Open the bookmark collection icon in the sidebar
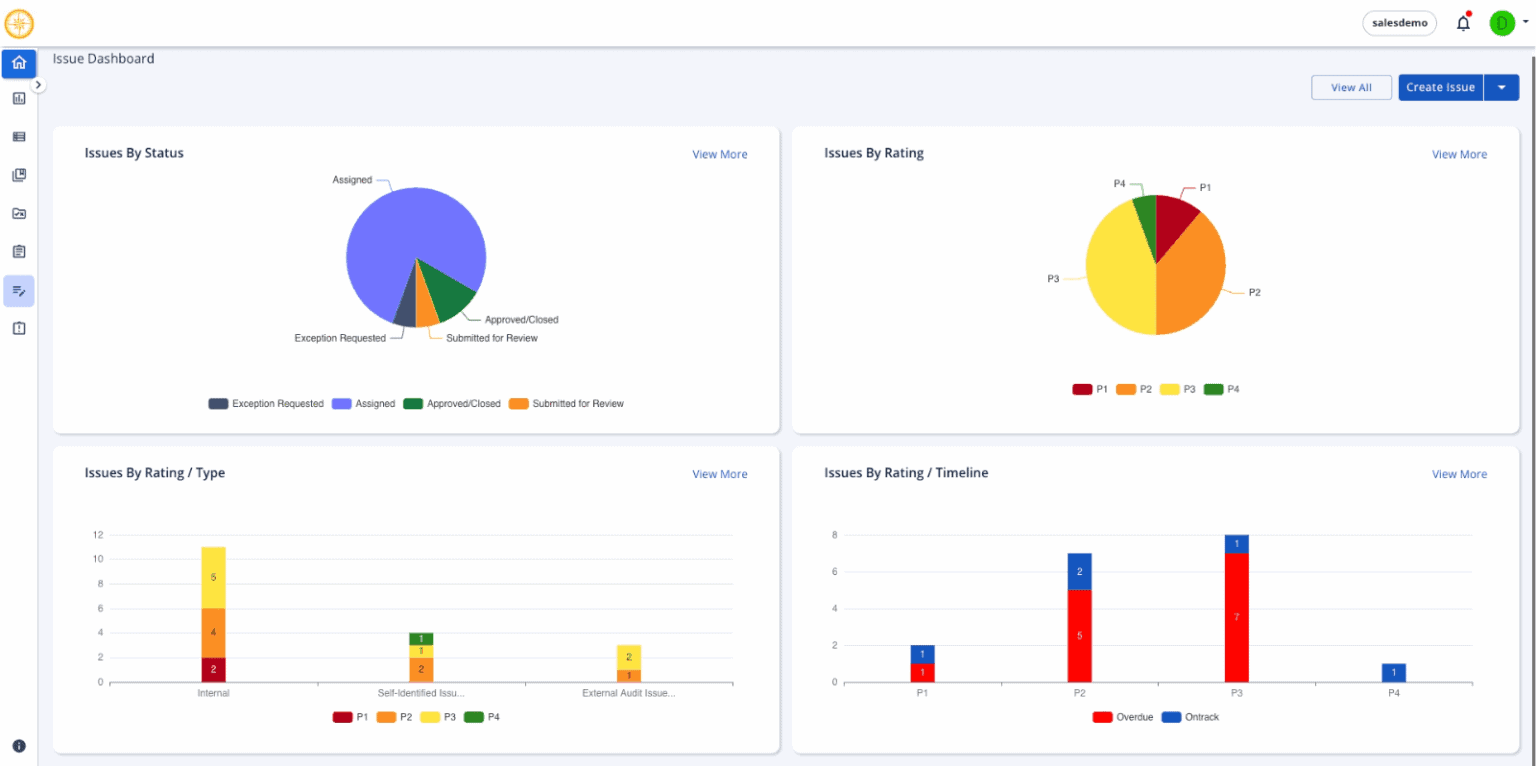1536x766 pixels. [19, 175]
